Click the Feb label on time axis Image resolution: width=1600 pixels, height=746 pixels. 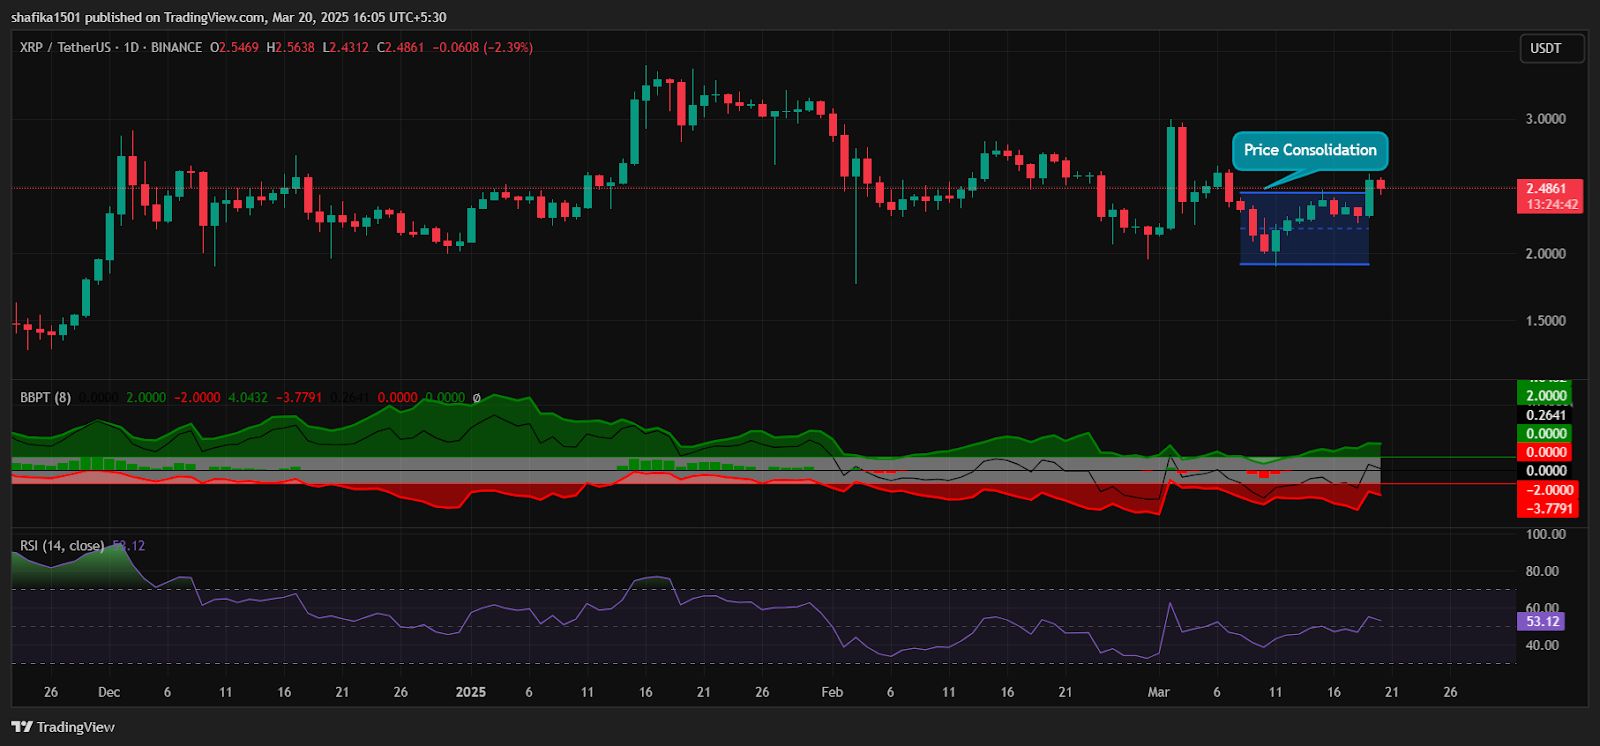coord(832,692)
